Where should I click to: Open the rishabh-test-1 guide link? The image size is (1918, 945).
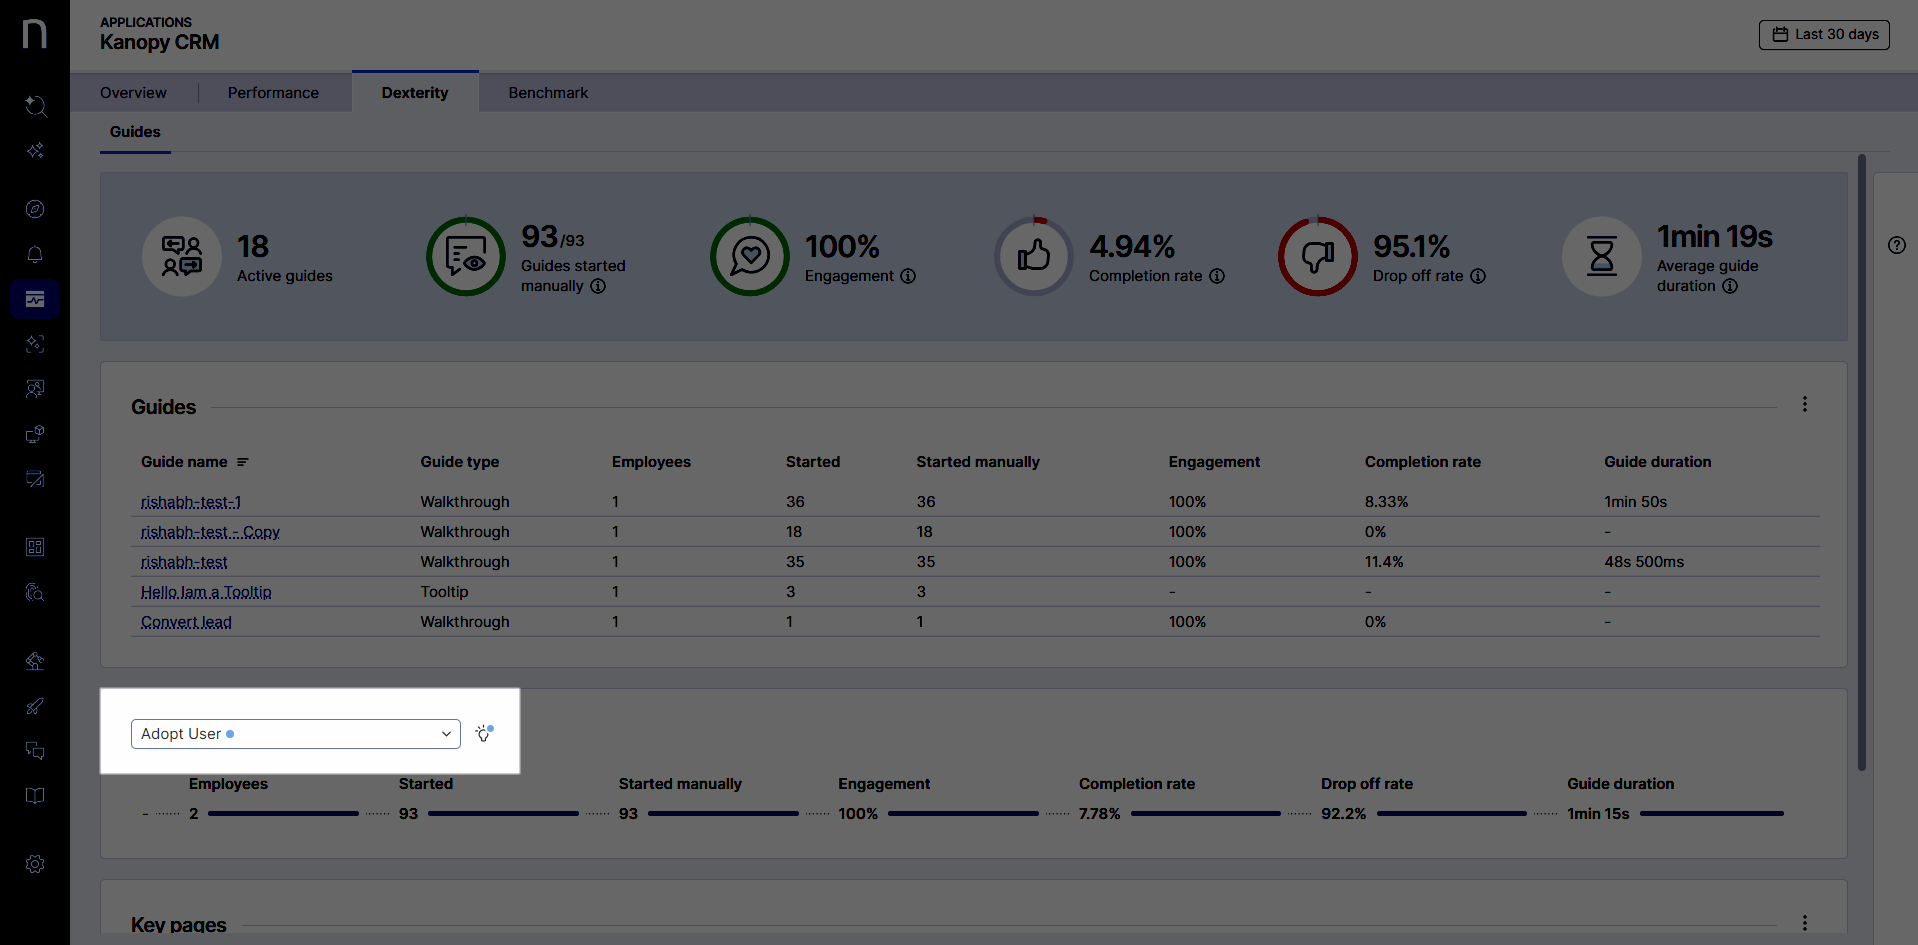point(191,502)
